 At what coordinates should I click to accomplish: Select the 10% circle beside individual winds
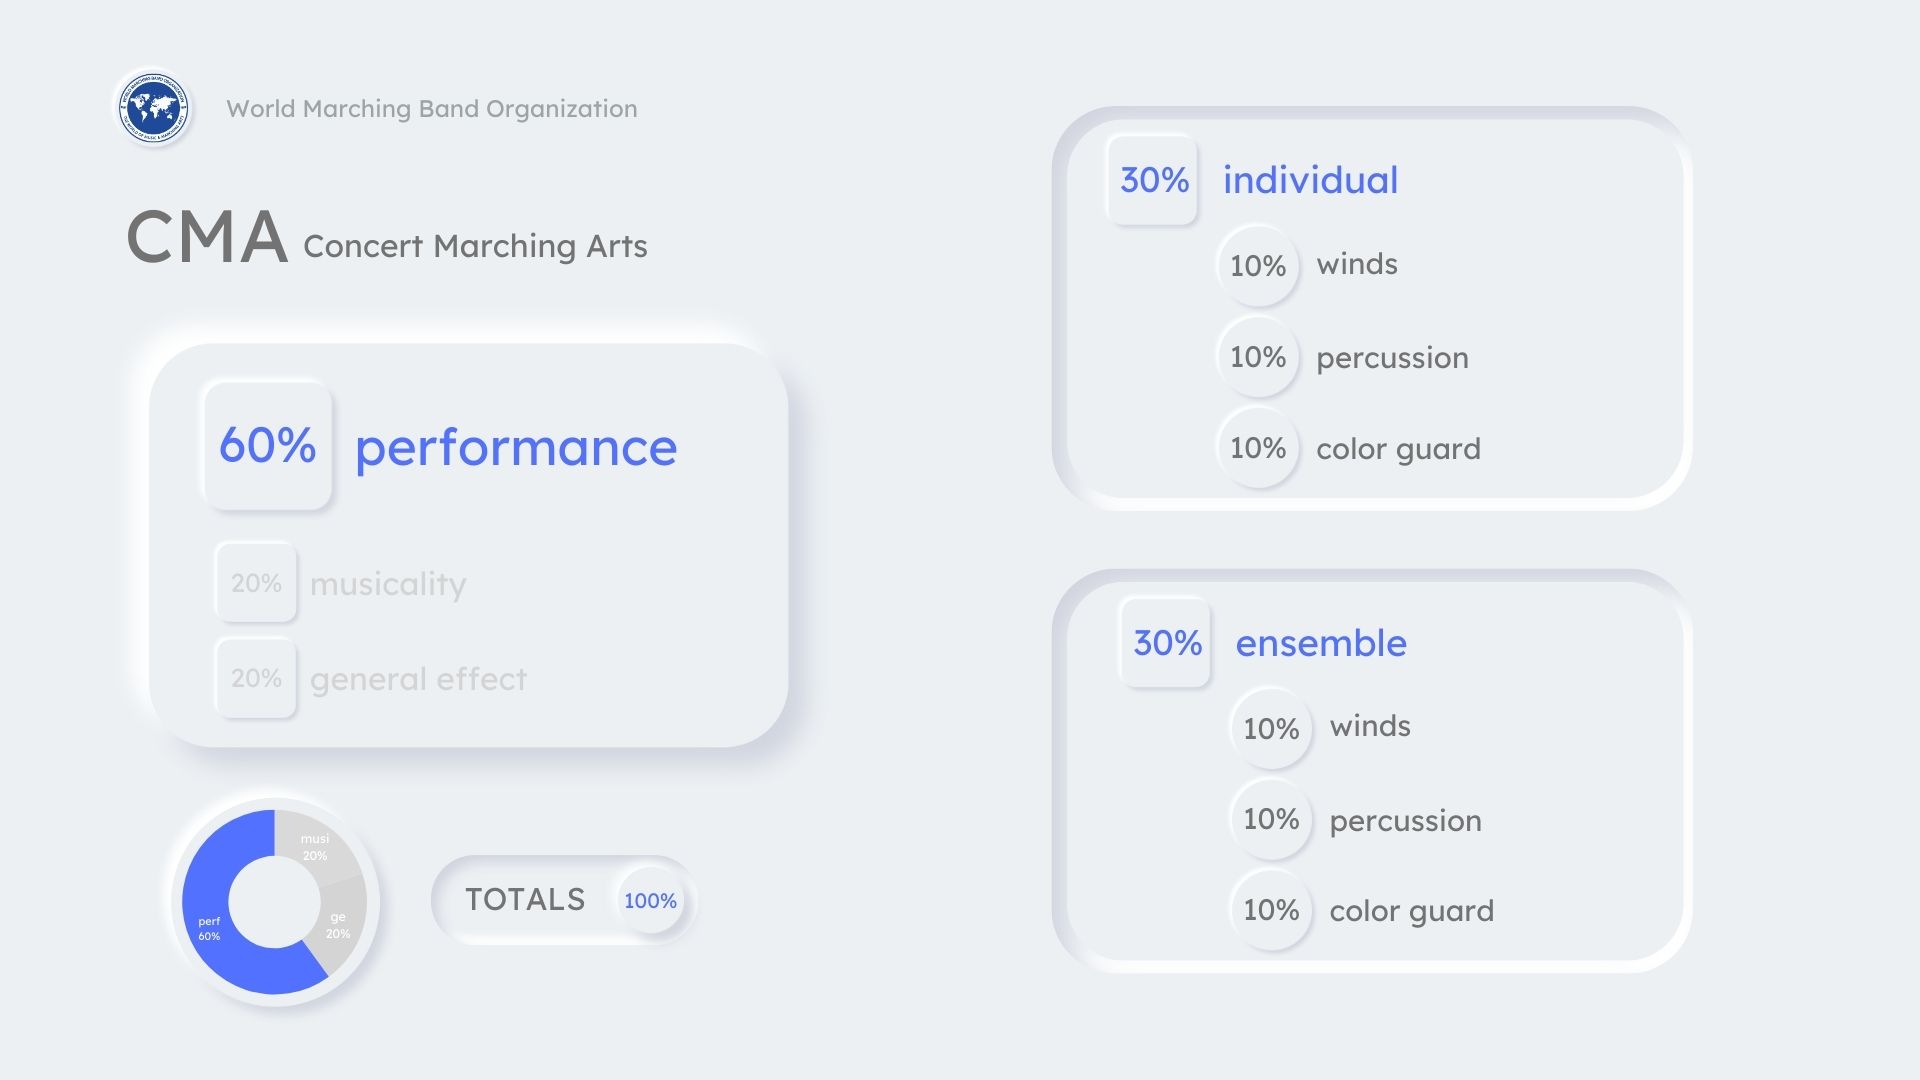click(1257, 265)
